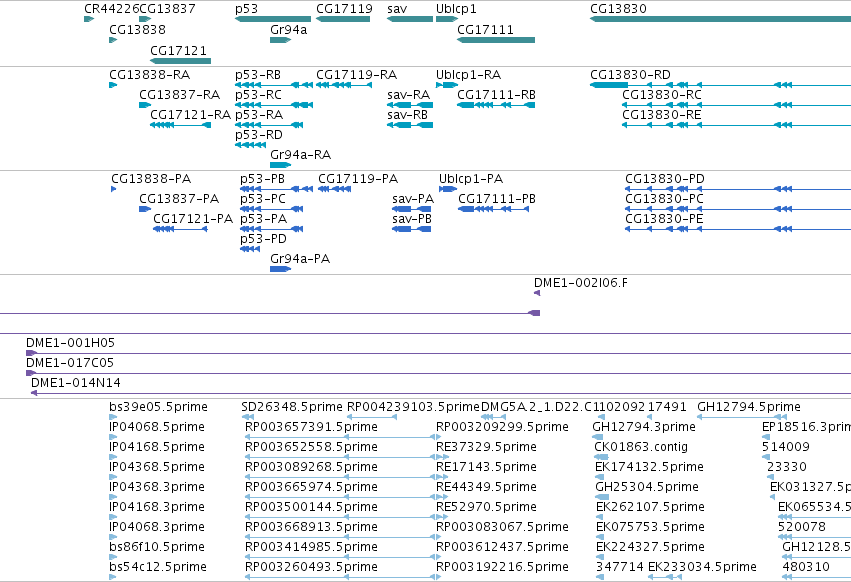This screenshot has width=851, height=582.
Task: Click EST SD26348.5prime
Action: (292, 407)
